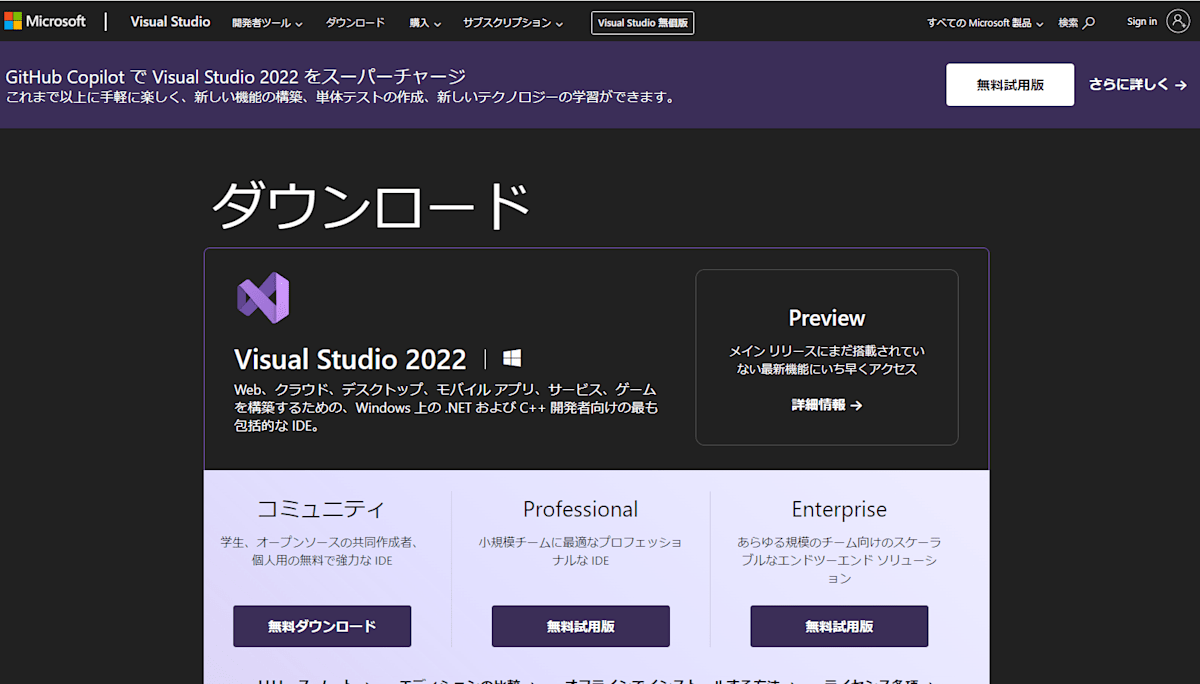Click the Visual Studio wordmark in the header
The width and height of the screenshot is (1200, 684).
(x=170, y=21)
